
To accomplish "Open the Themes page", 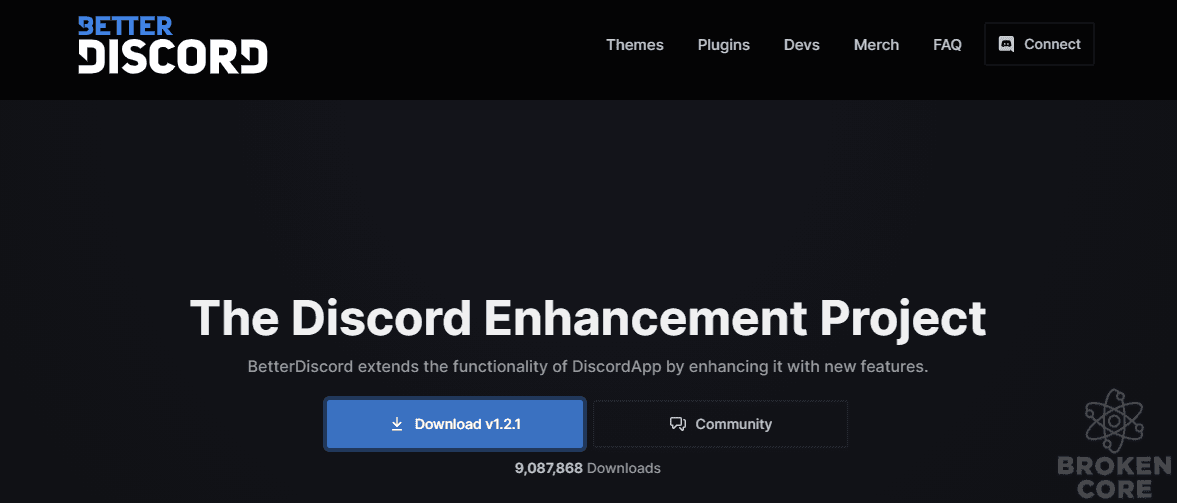I will tap(634, 45).
